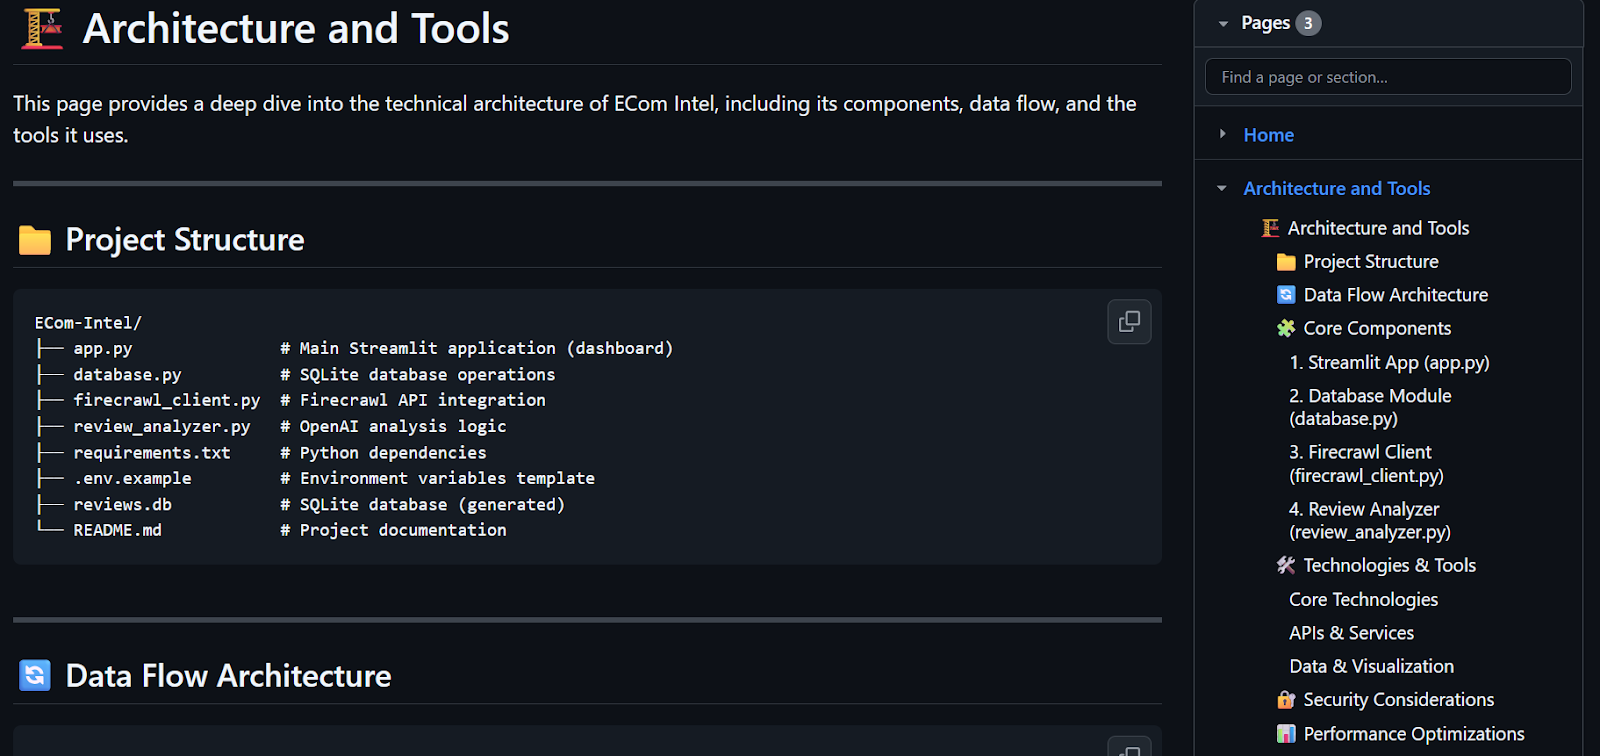
Task: Click review_analyzer.py in the file tree
Action: point(162,426)
